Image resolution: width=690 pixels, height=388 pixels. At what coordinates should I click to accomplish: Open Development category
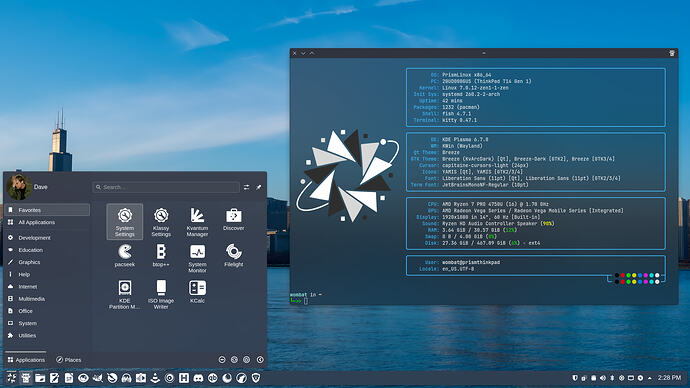(48, 238)
